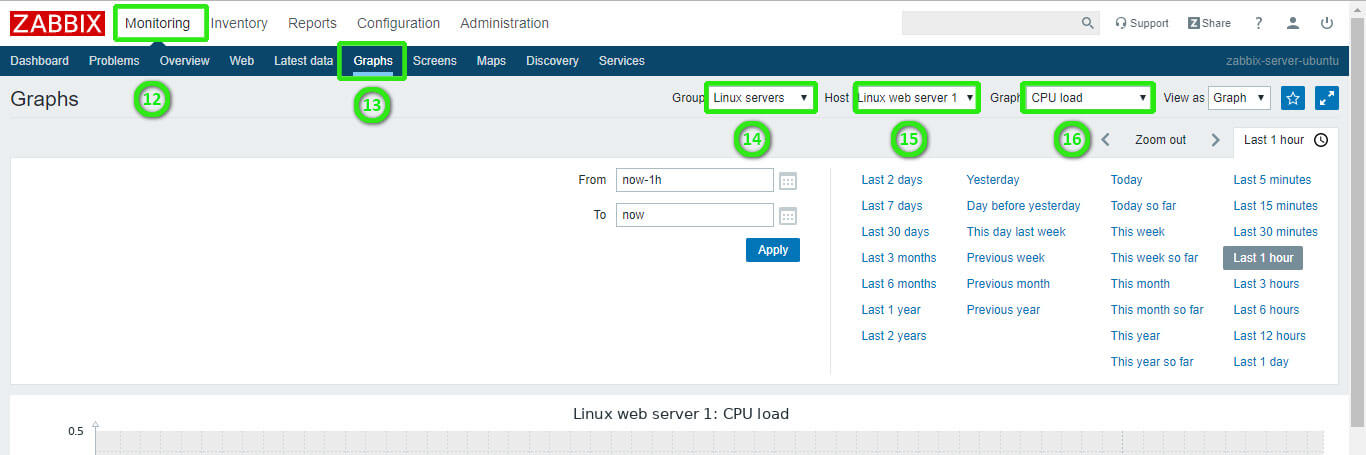Open the Administration menu
Screen dimensions: 1366x455
pos(504,23)
